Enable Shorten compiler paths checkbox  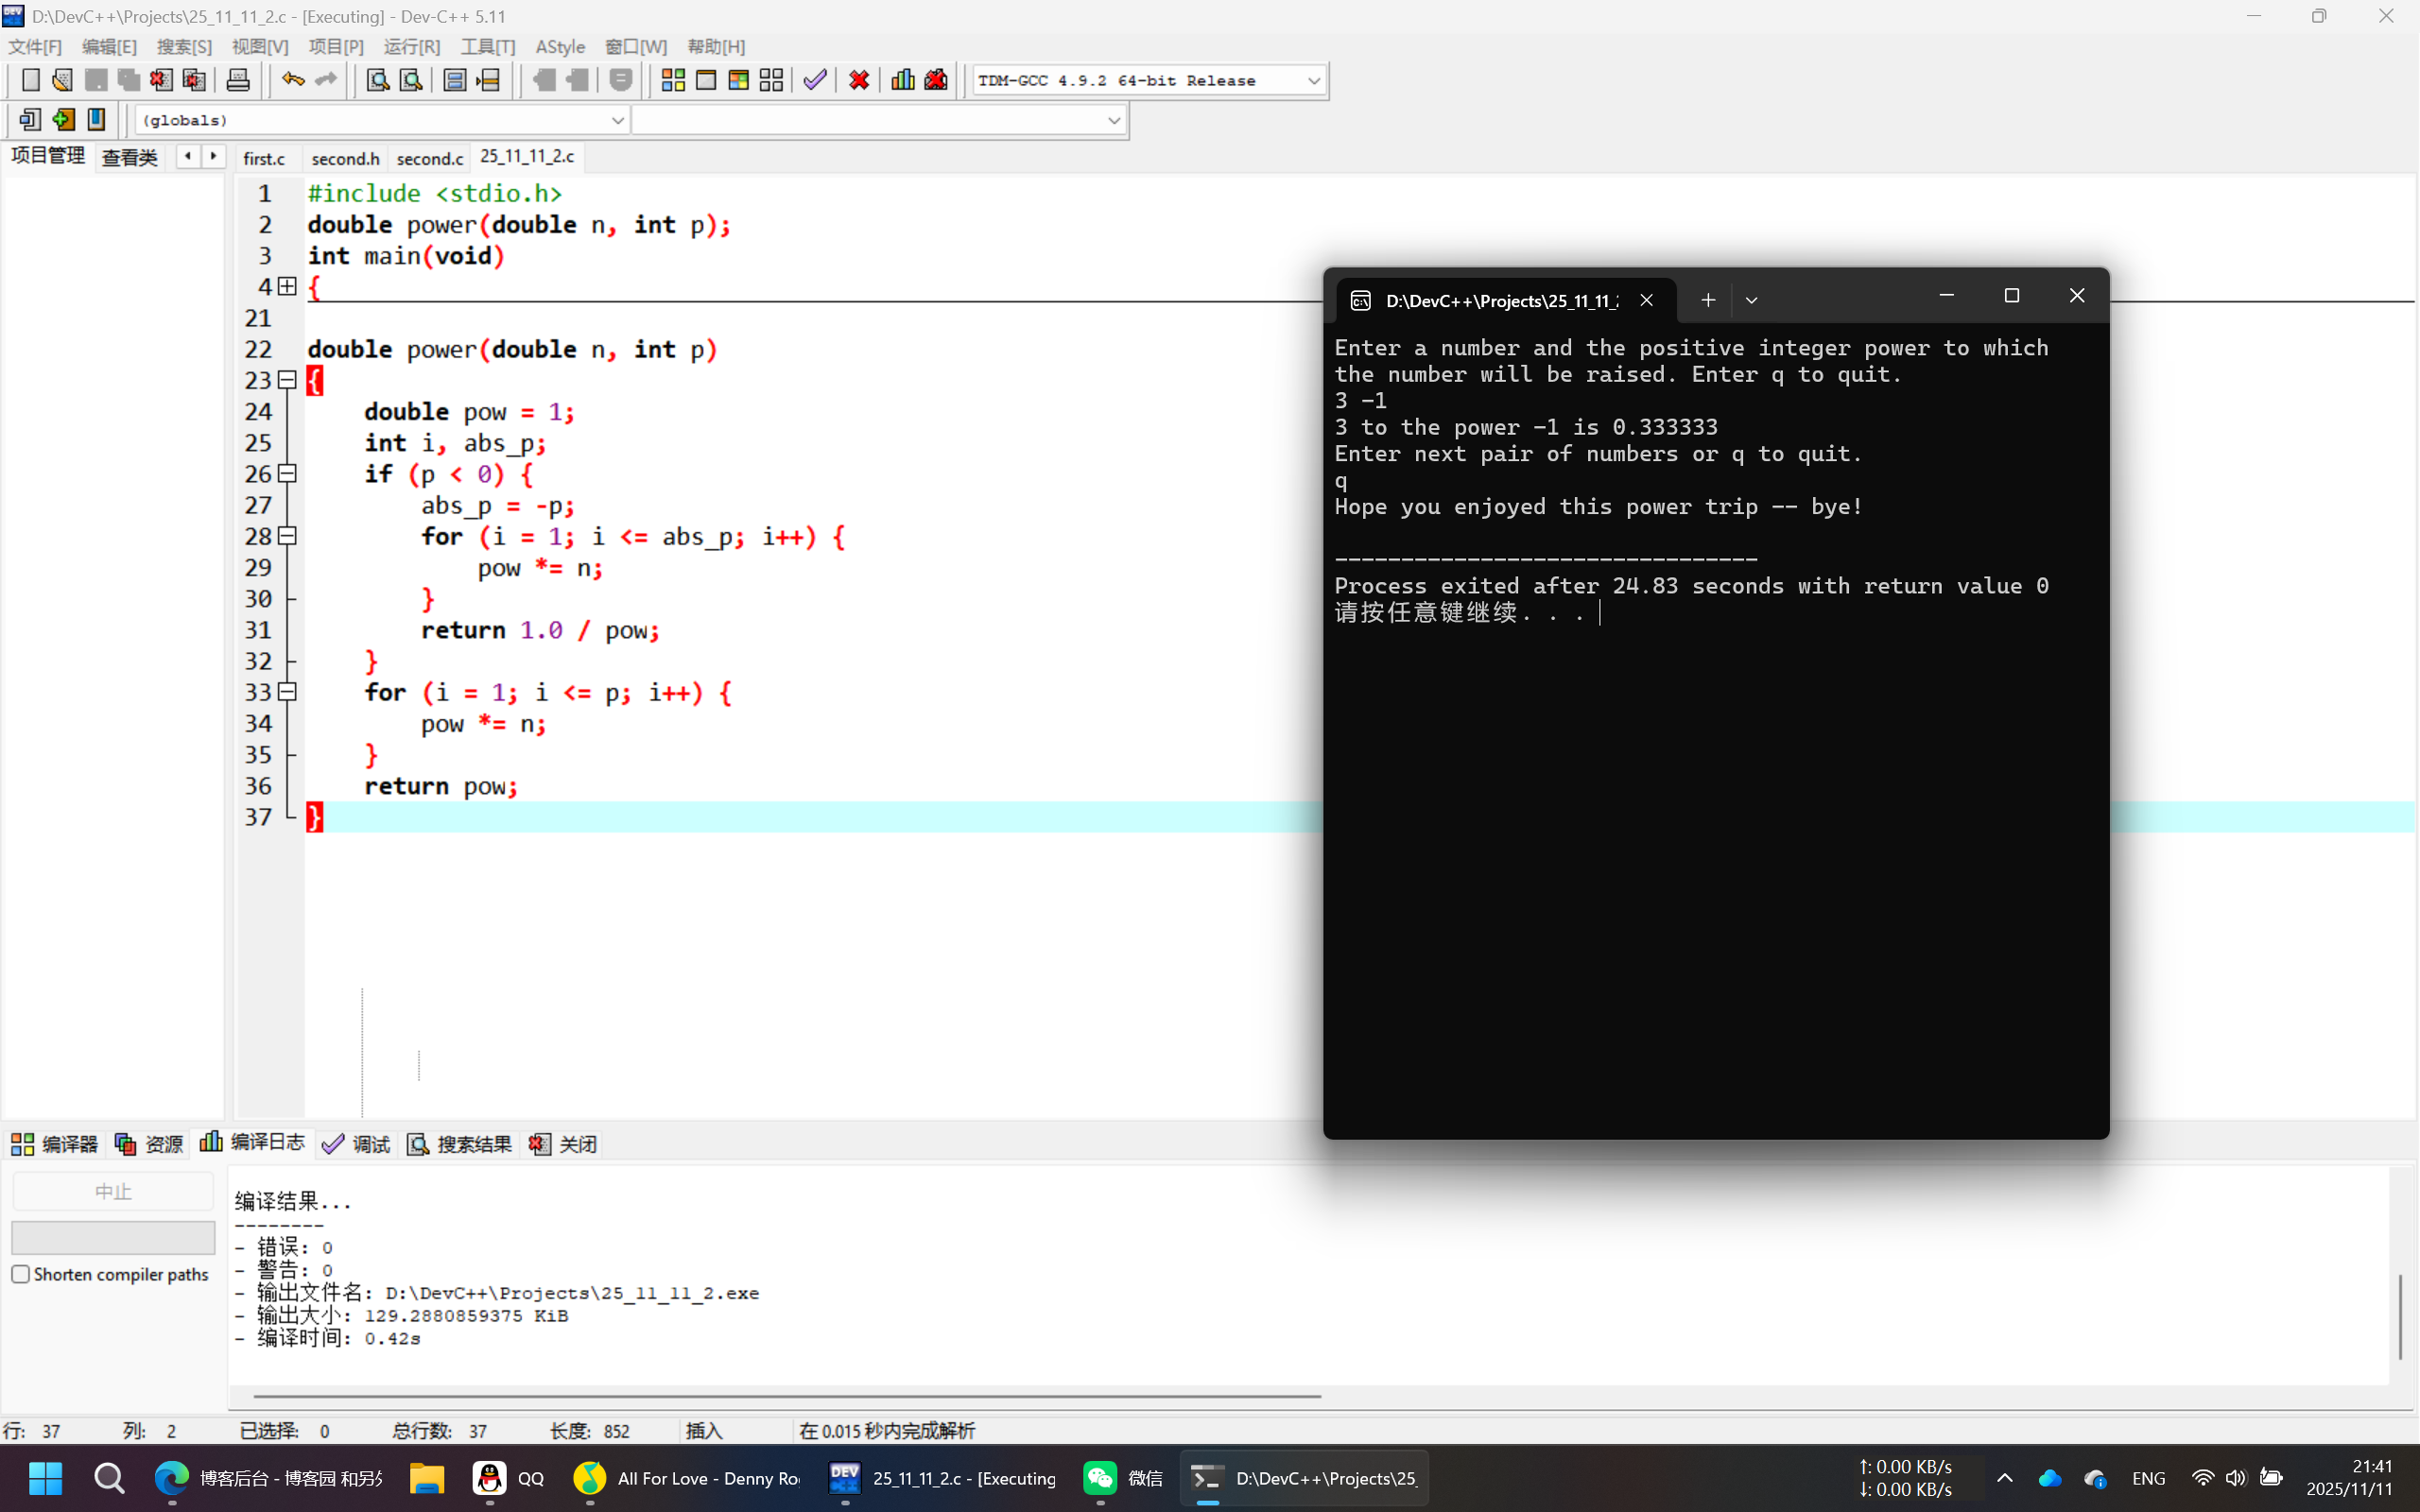[x=21, y=1274]
